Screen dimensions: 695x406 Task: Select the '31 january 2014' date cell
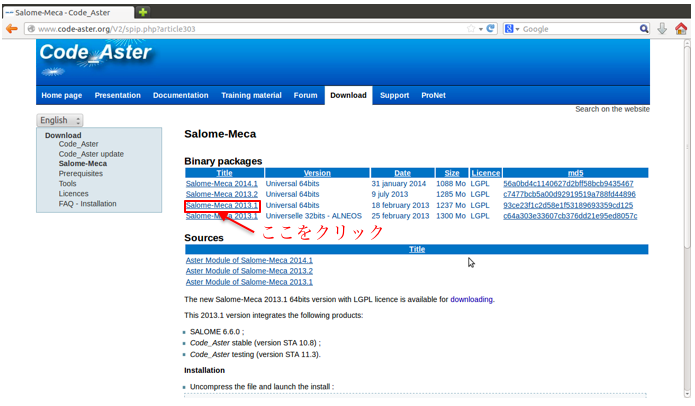(x=398, y=183)
